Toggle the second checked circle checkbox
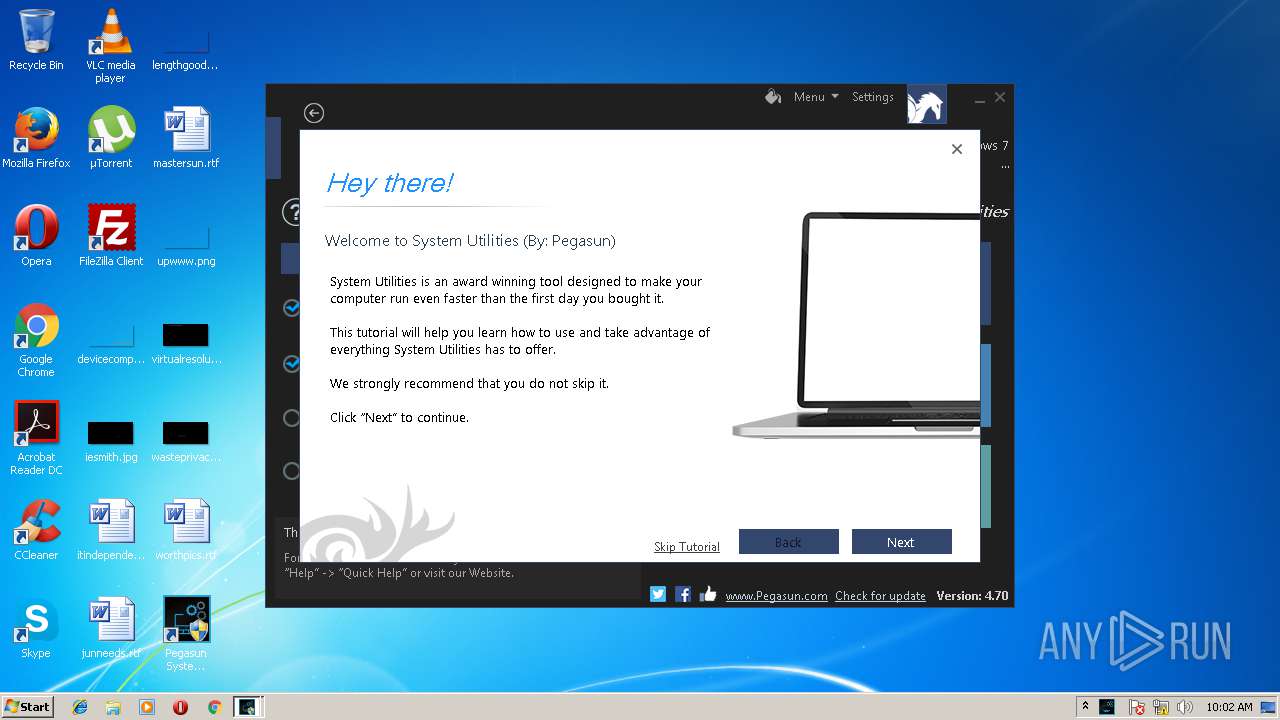 pyautogui.click(x=291, y=363)
